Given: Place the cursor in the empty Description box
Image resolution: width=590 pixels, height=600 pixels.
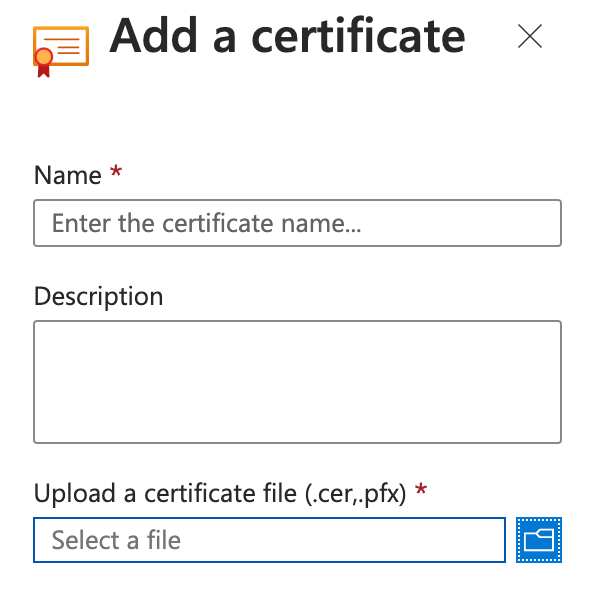Looking at the screenshot, I should 297,382.
